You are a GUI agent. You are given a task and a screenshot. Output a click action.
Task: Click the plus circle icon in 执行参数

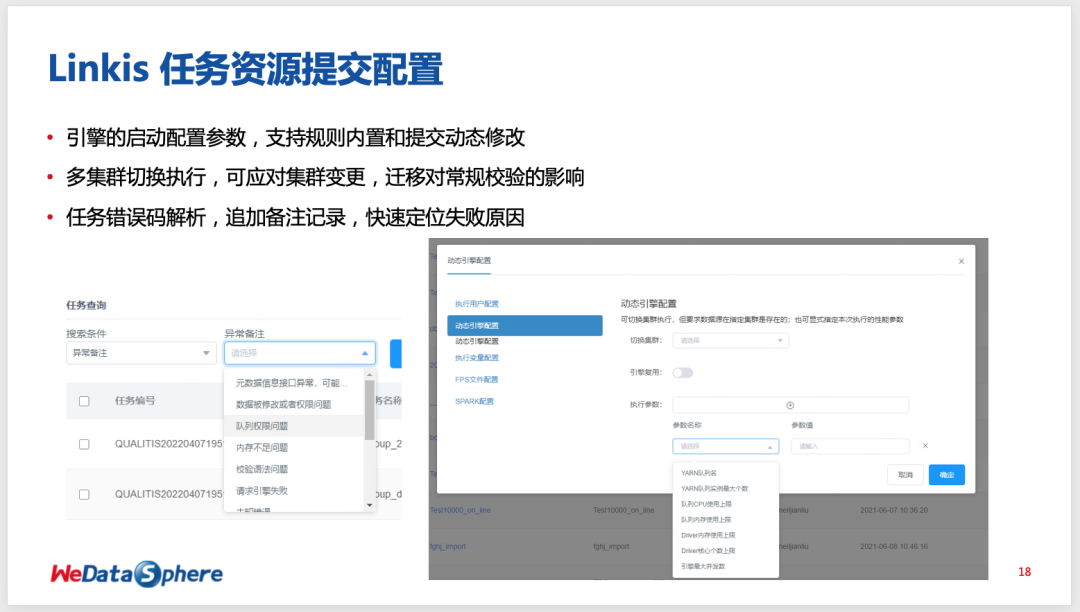coord(790,405)
